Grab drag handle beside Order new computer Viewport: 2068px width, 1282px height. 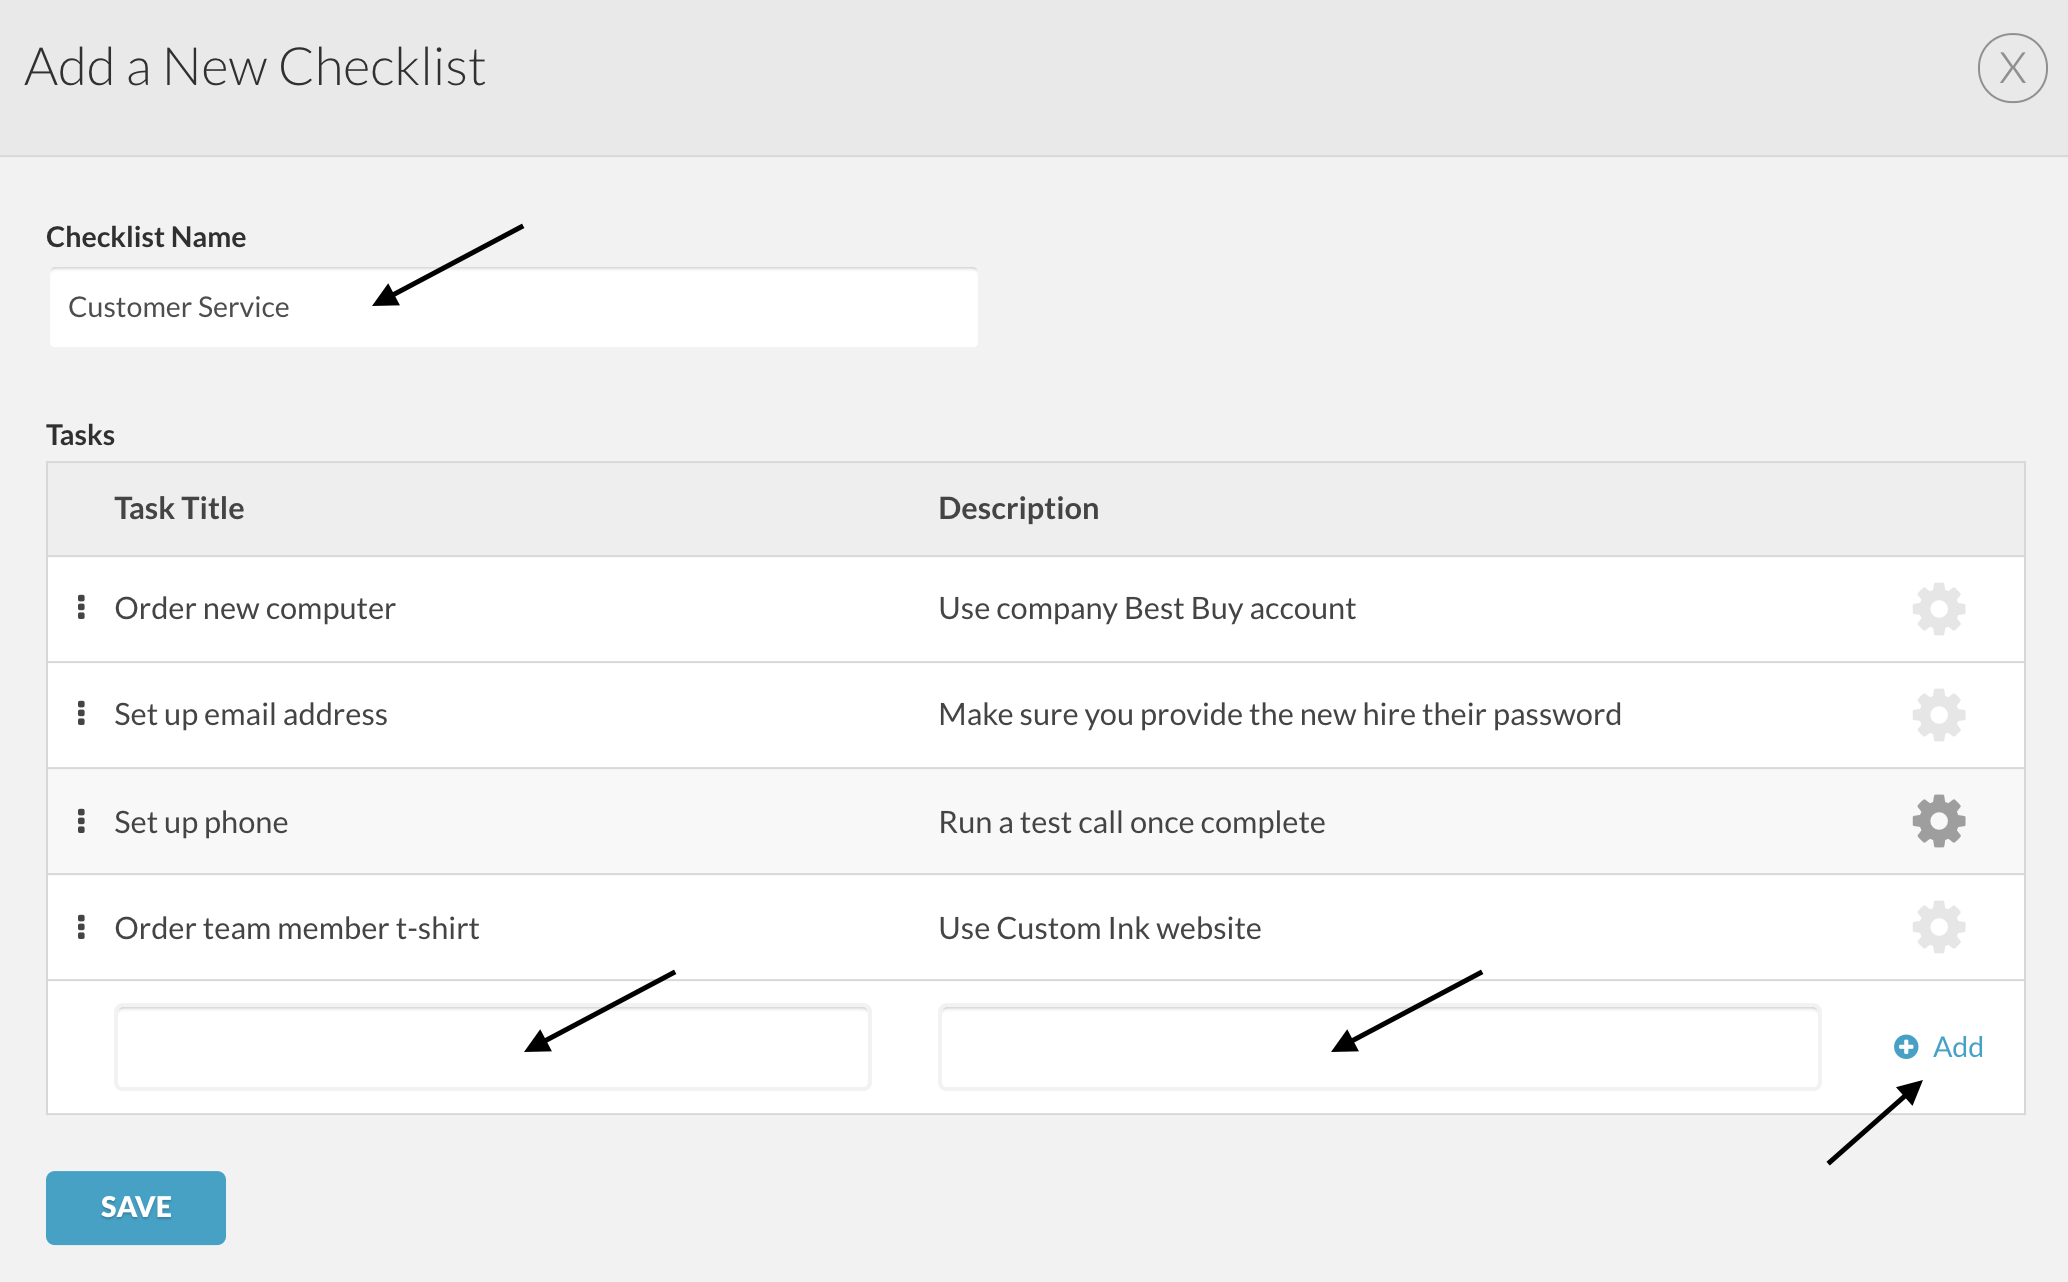tap(81, 608)
